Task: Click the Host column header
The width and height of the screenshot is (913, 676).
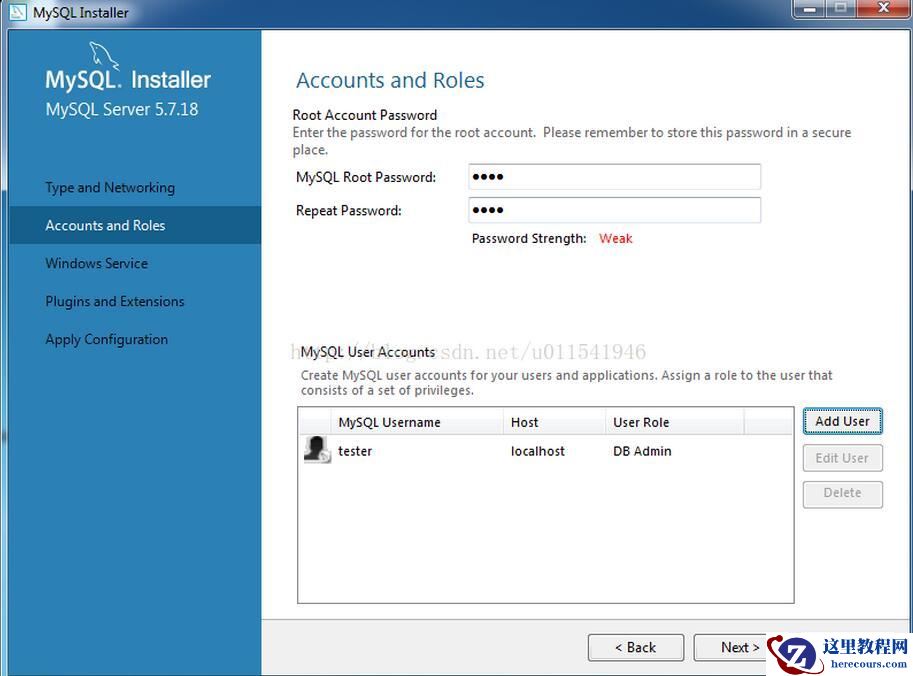Action: click(x=524, y=422)
